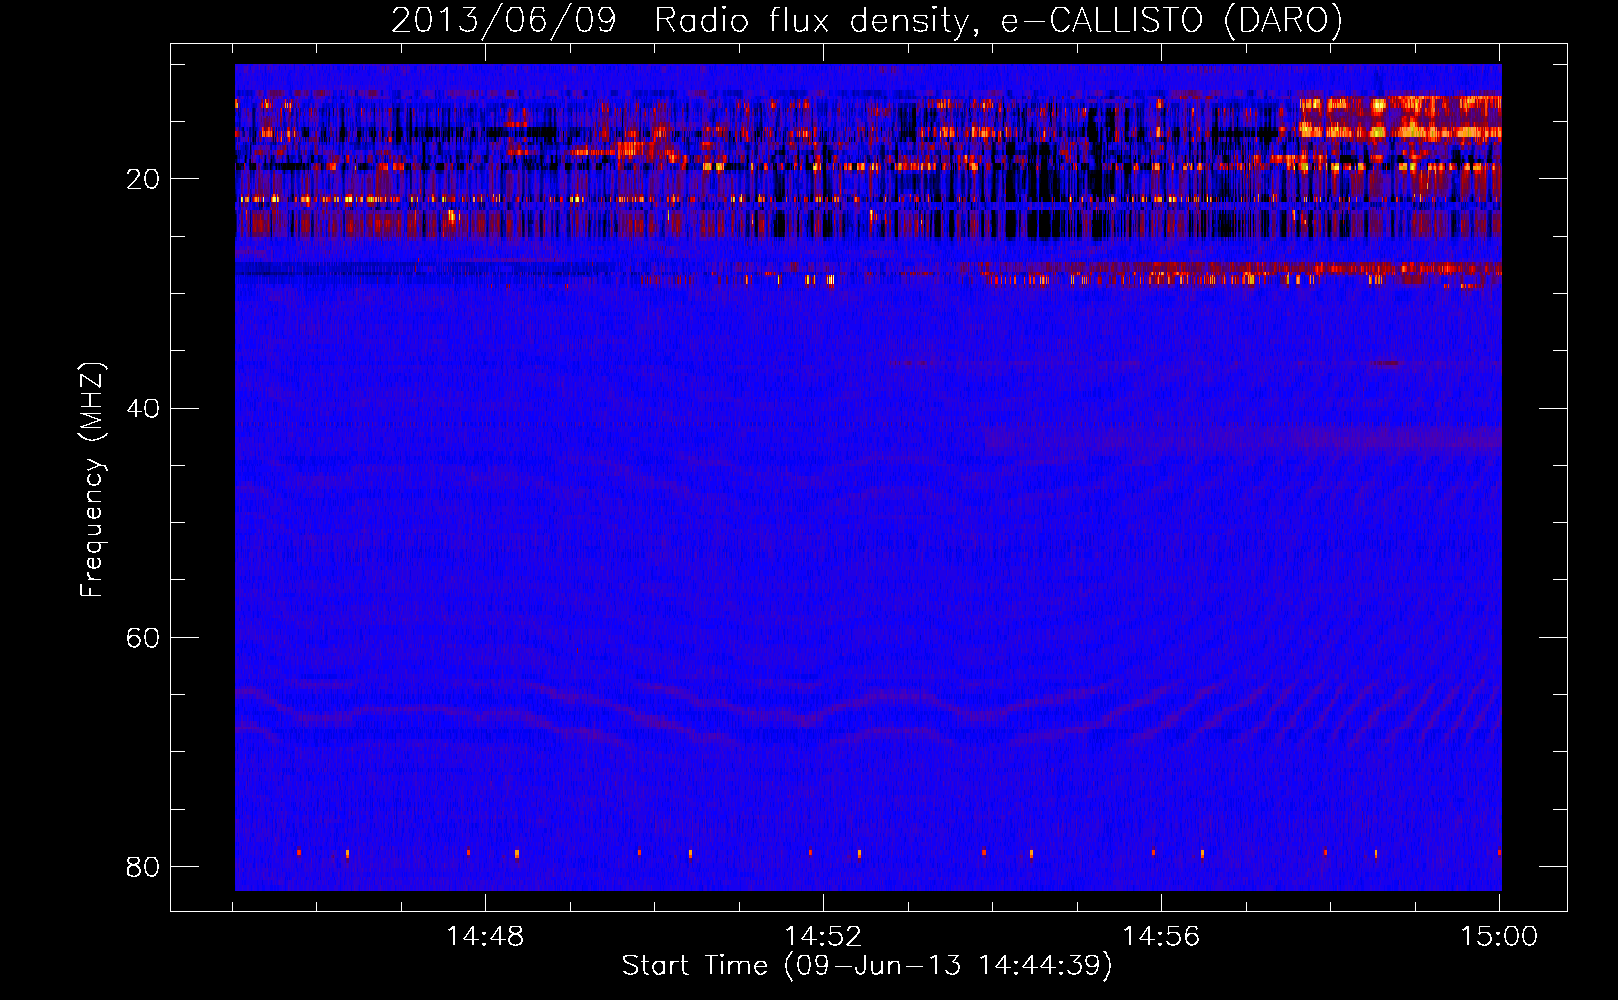Click the 14:56 time tick label

1161,937
